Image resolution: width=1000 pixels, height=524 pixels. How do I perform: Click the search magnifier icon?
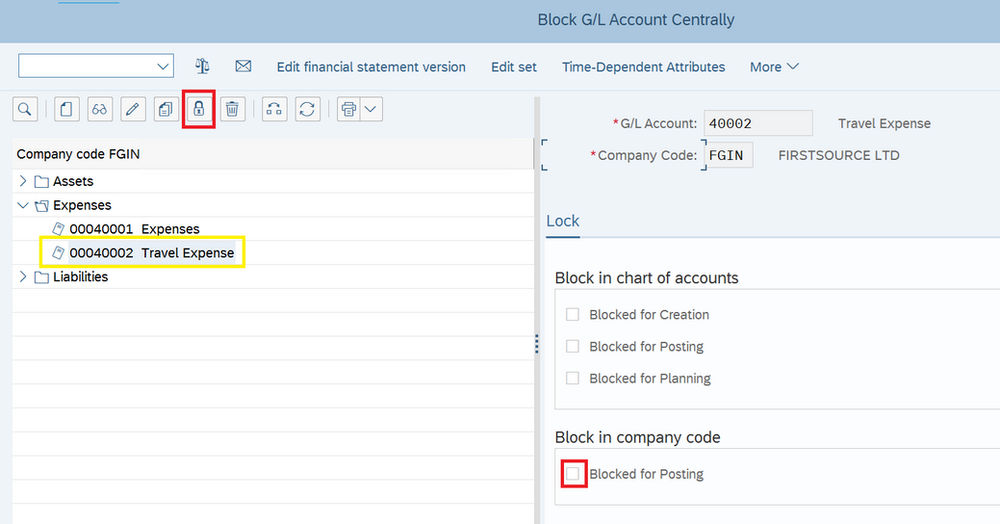point(25,109)
